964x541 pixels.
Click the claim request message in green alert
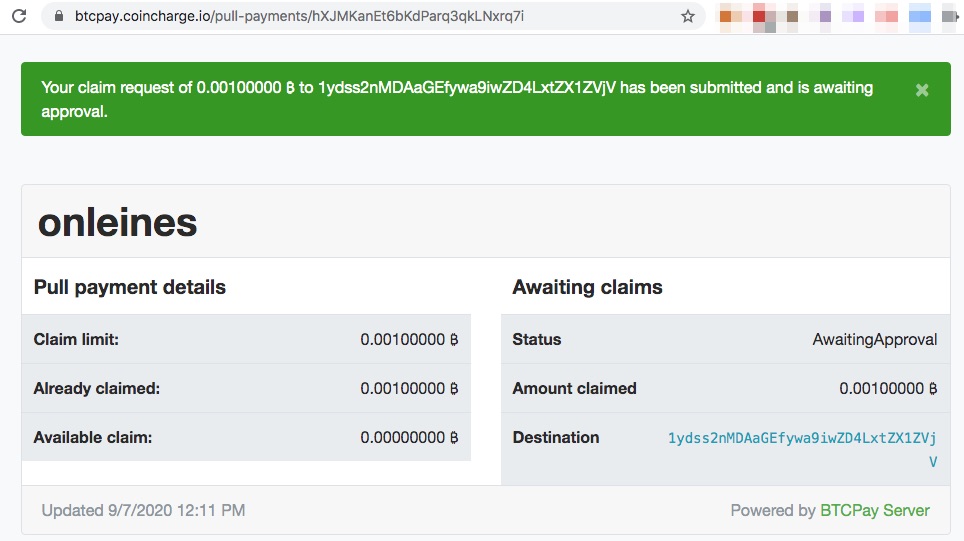point(457,99)
